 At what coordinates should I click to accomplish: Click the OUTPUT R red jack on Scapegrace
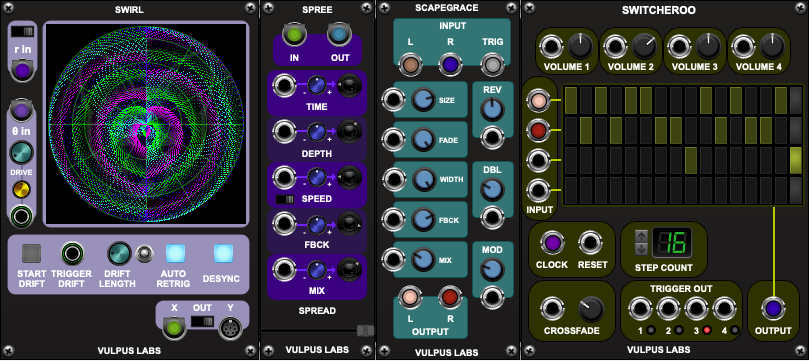click(x=450, y=297)
